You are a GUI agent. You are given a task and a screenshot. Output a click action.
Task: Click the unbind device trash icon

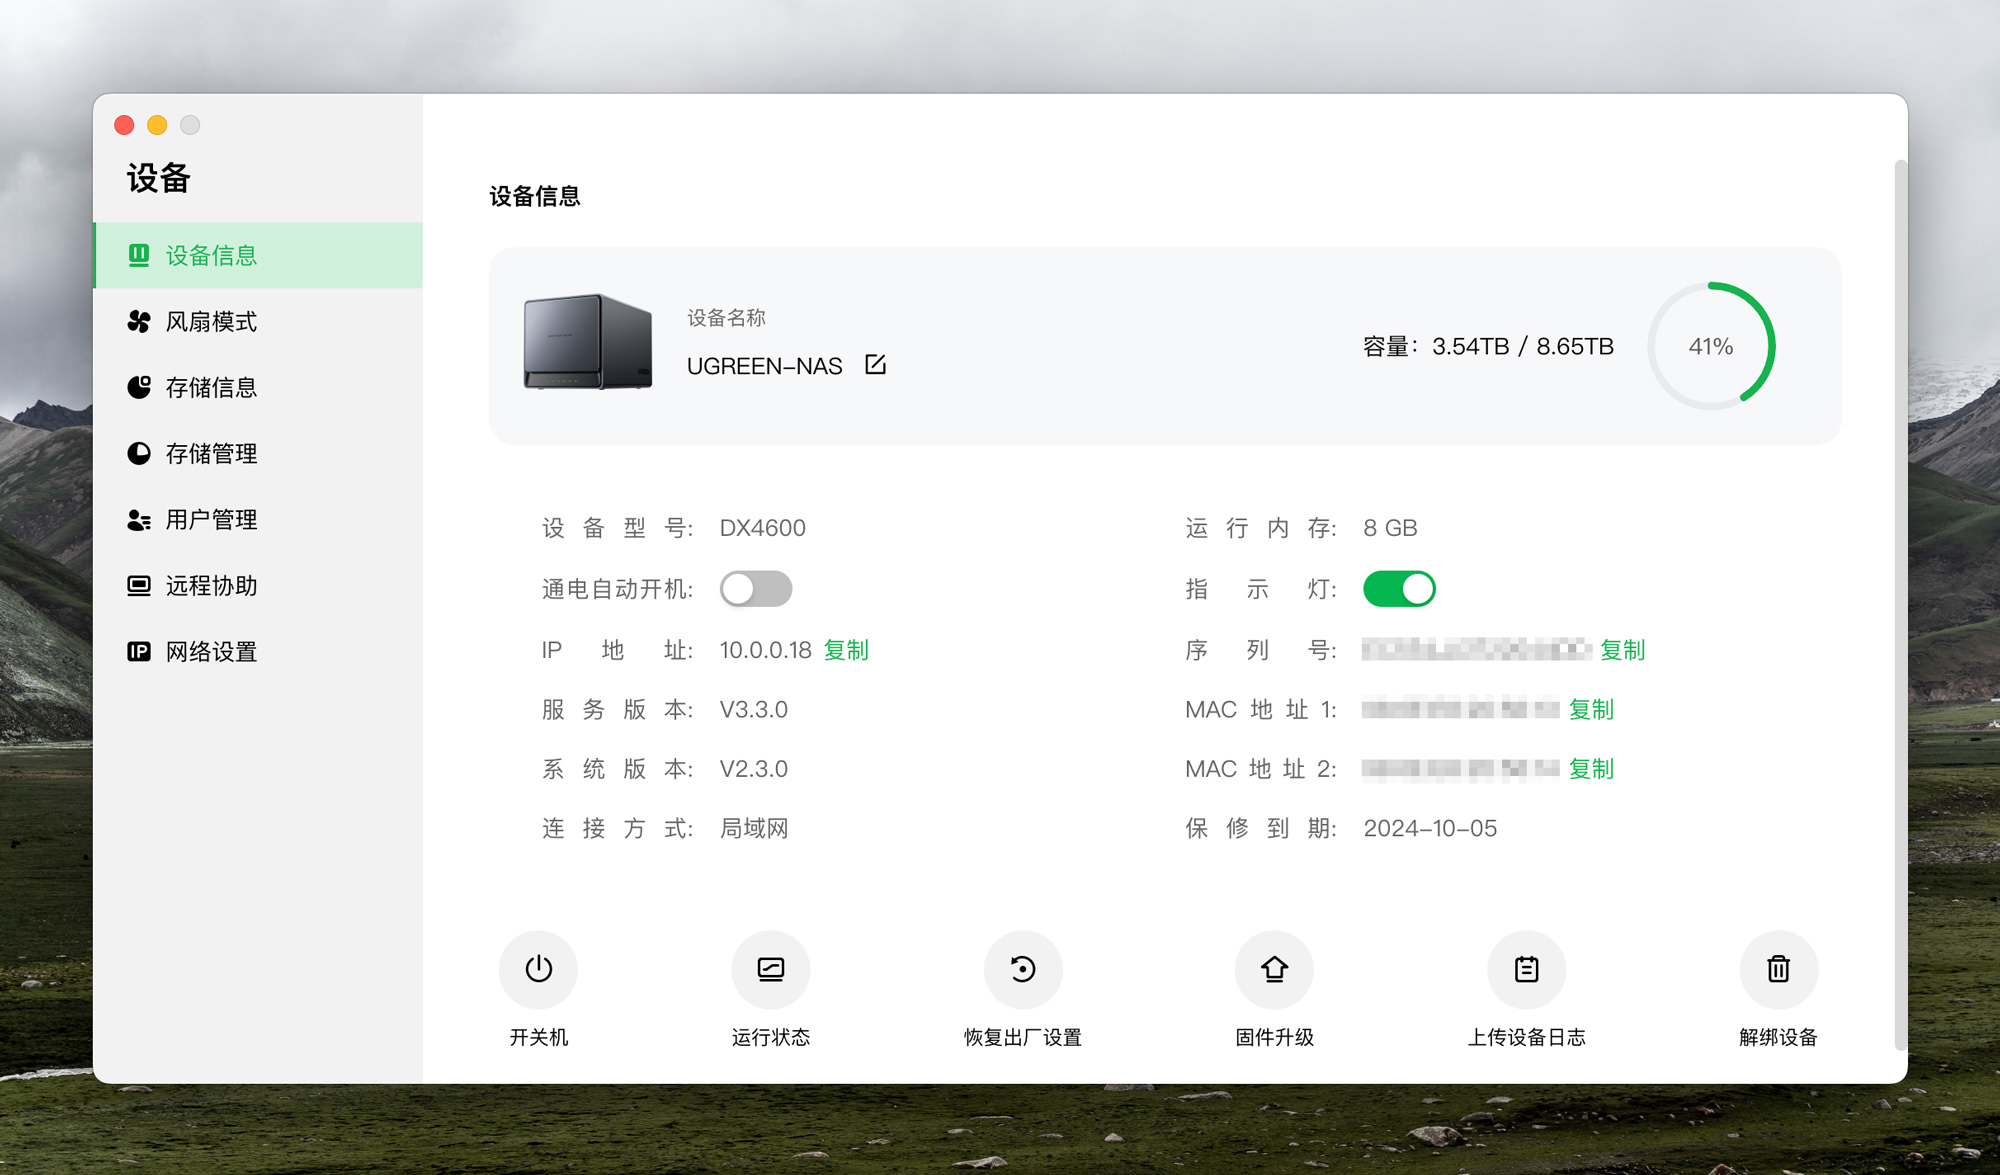pos(1778,969)
